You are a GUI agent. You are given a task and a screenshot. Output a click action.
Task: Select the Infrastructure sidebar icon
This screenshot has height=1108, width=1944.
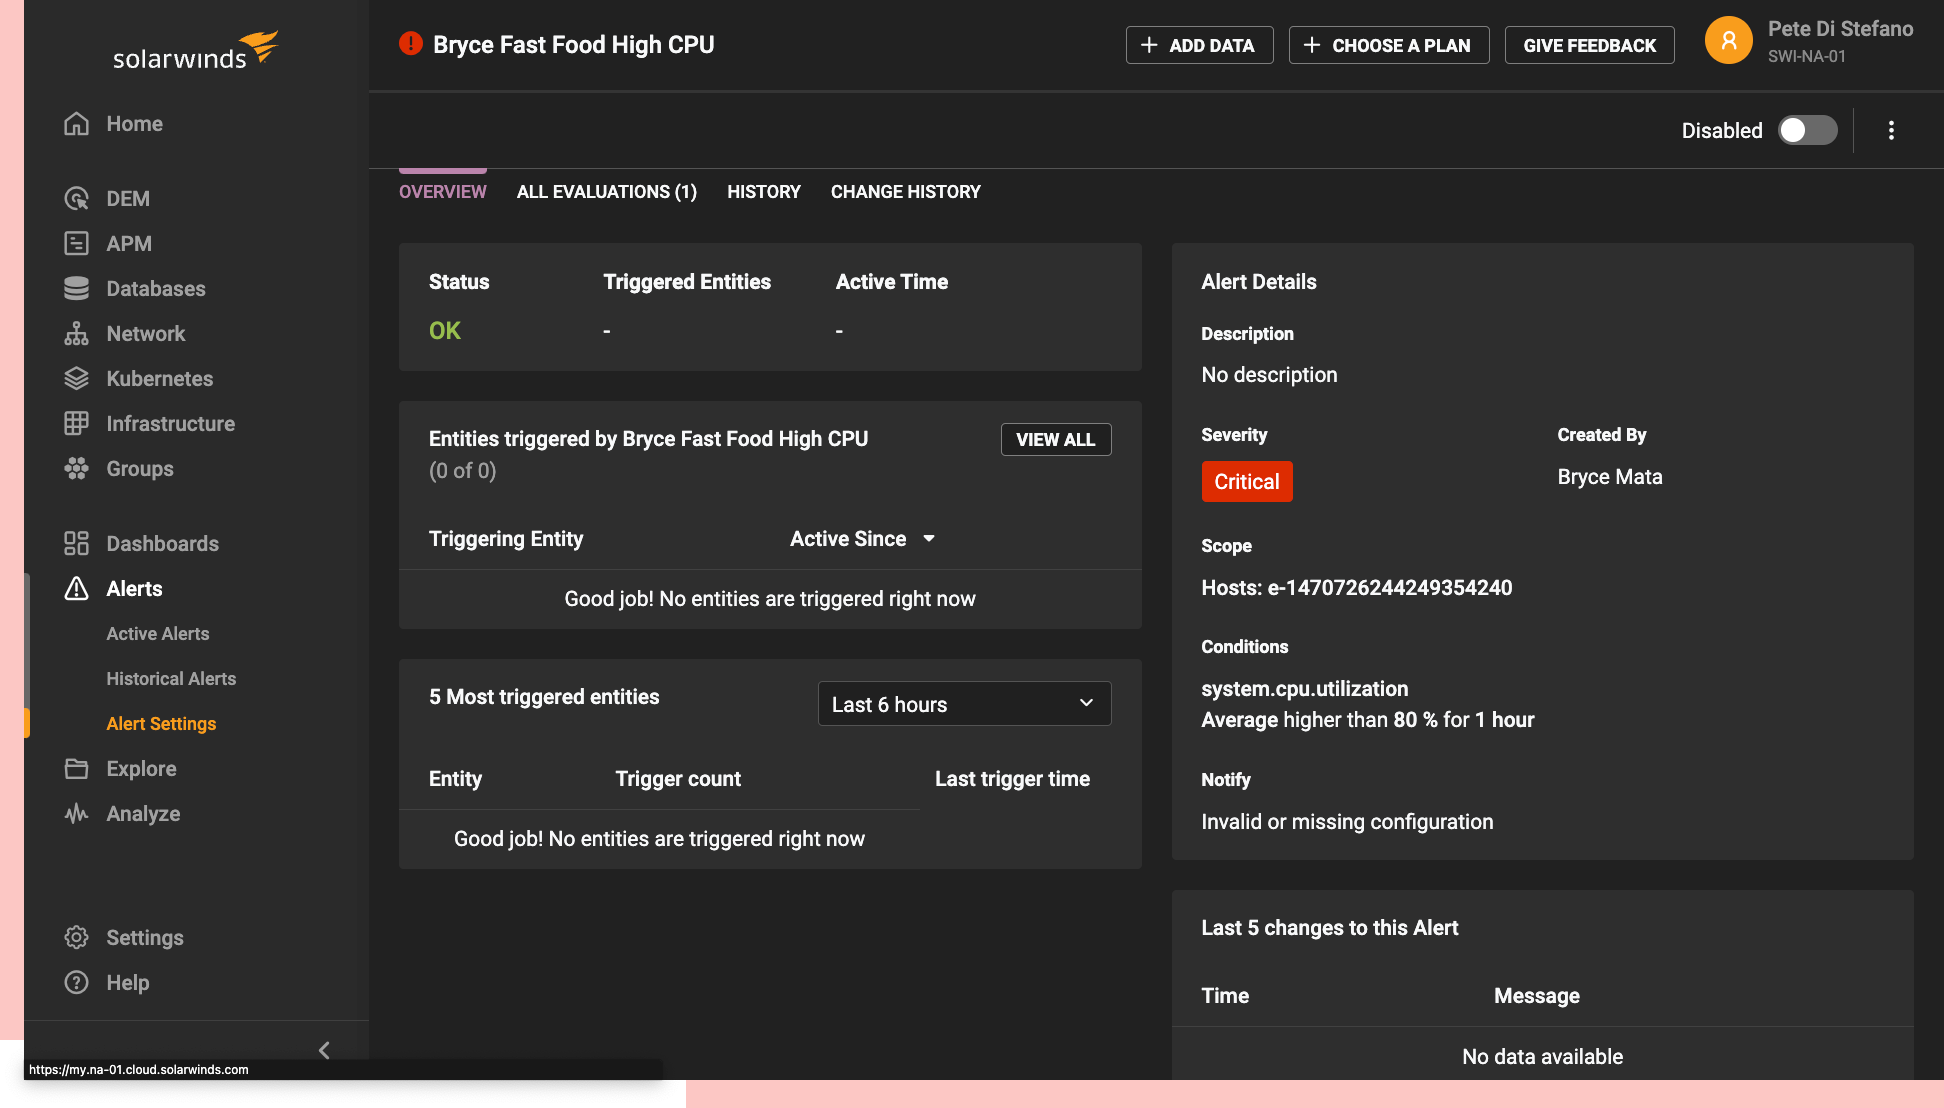point(77,423)
